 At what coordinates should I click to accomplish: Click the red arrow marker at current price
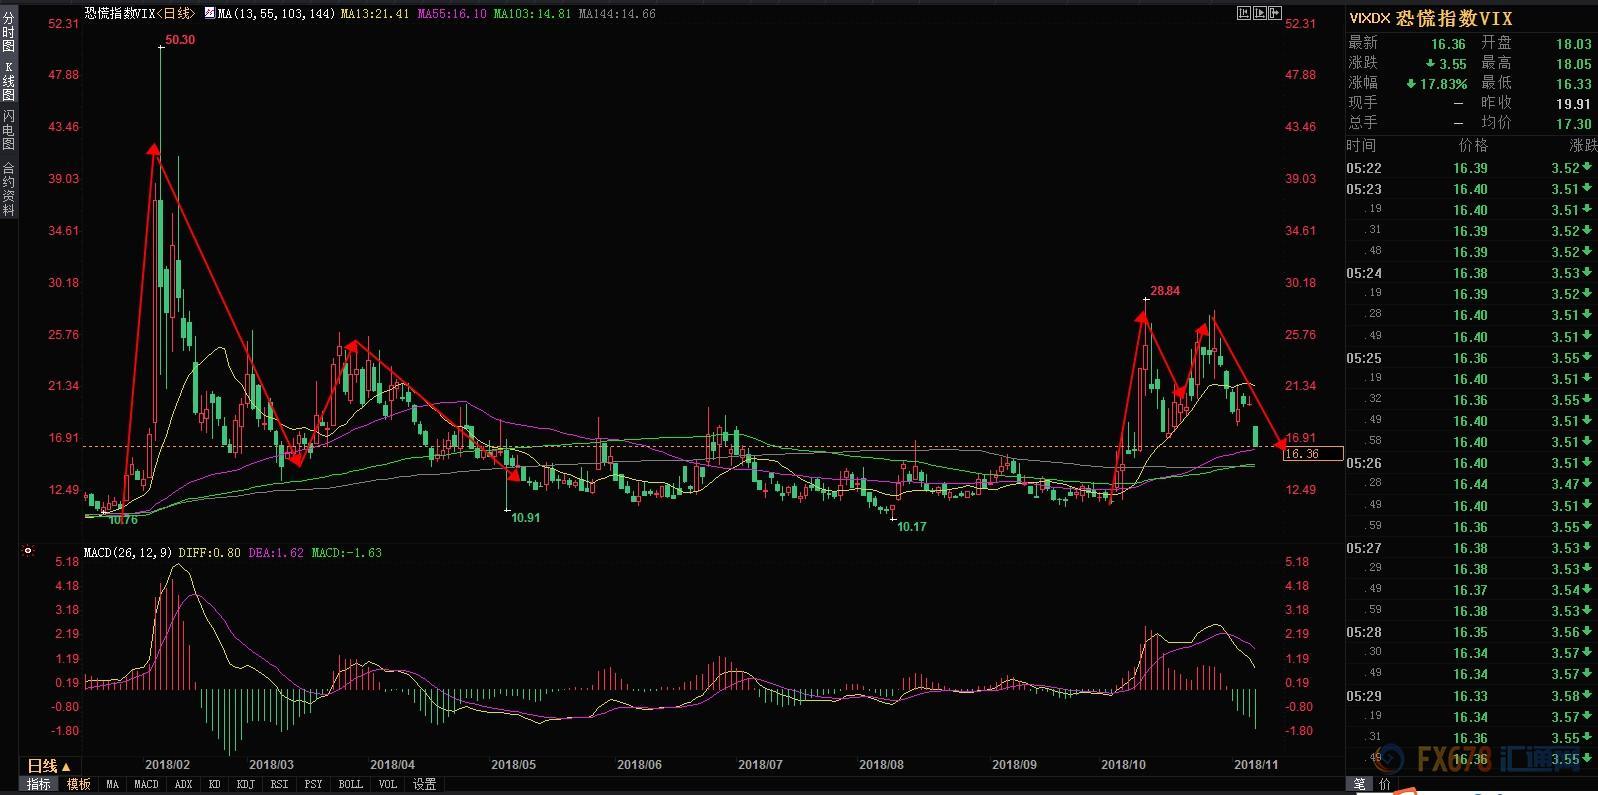(1278, 443)
